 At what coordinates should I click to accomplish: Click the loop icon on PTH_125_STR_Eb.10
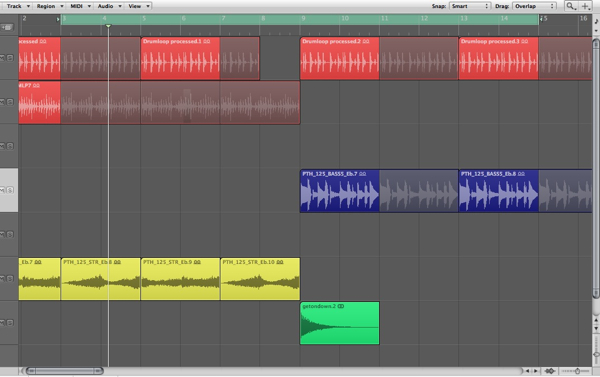pyautogui.click(x=280, y=262)
